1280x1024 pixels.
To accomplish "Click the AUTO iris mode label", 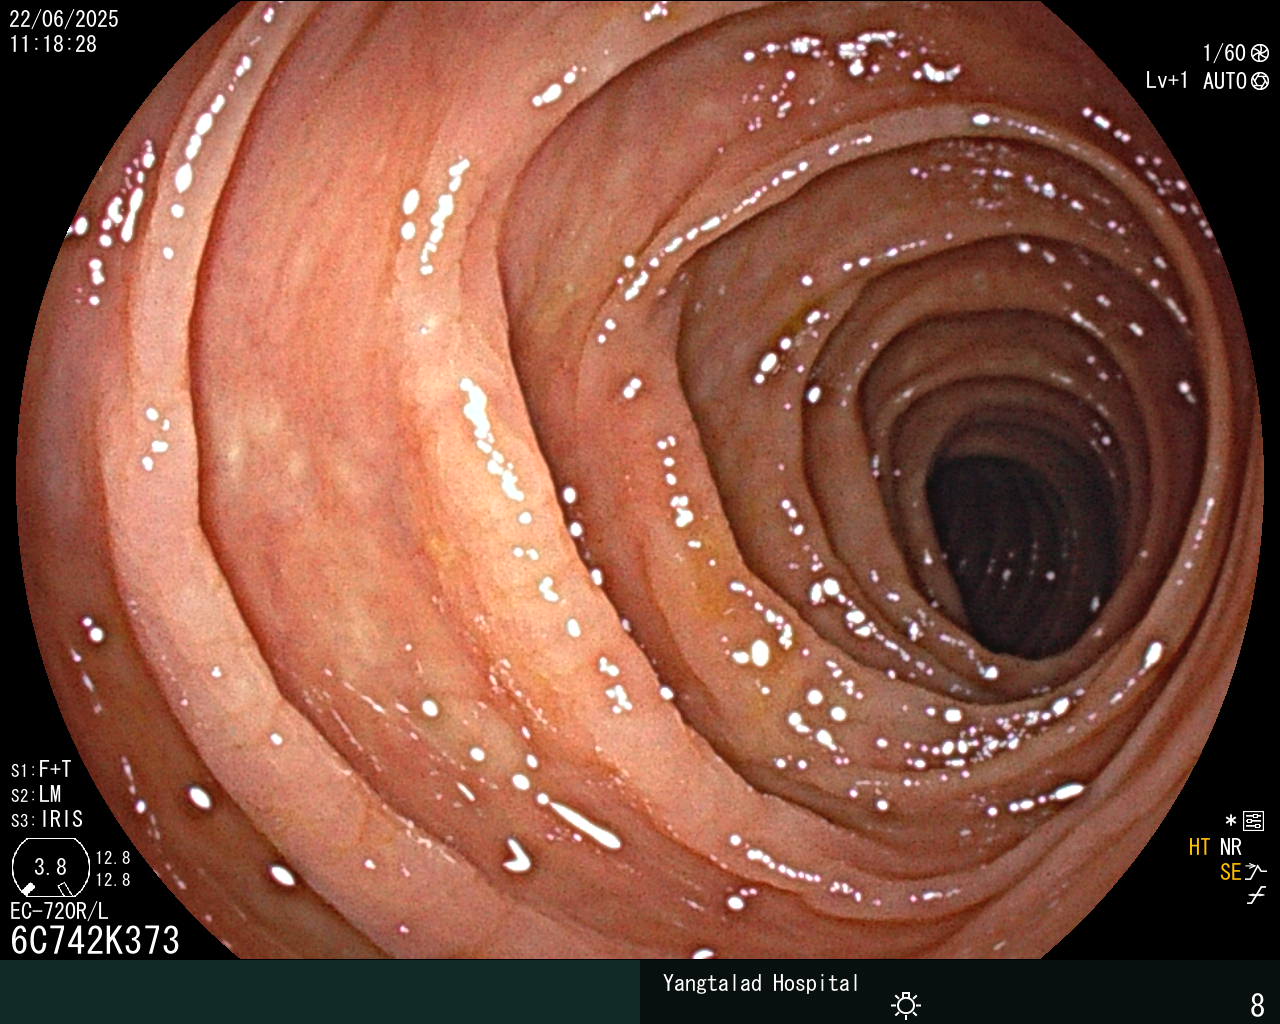I will [x=1225, y=81].
